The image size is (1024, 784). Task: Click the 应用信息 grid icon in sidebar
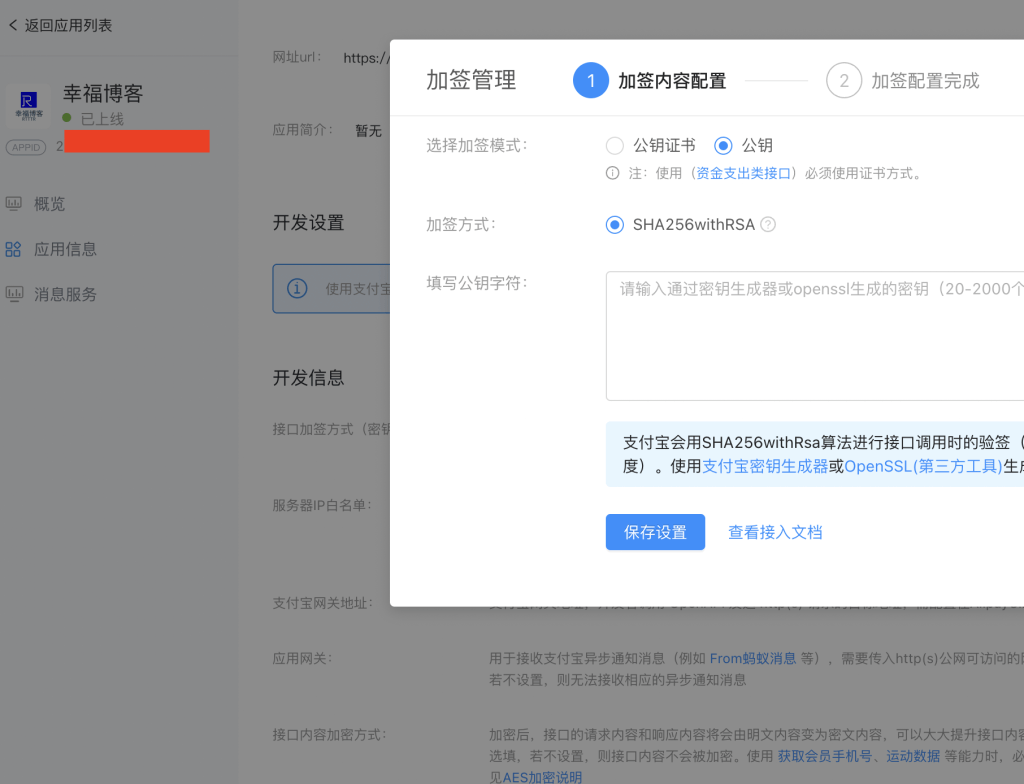[14, 249]
